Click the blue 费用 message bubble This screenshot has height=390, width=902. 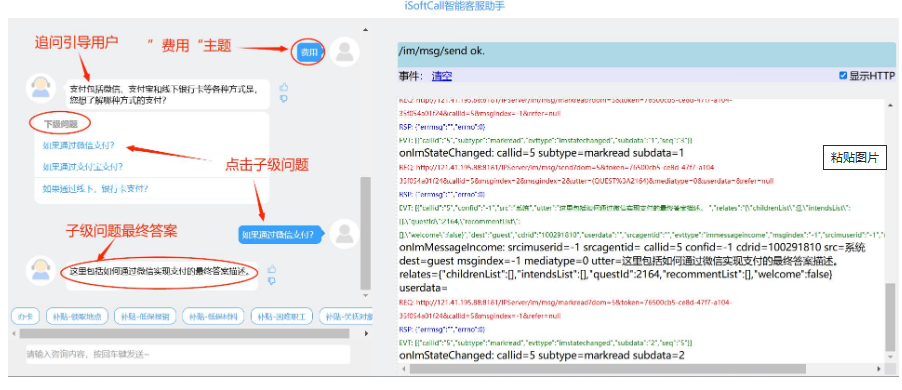(x=309, y=52)
